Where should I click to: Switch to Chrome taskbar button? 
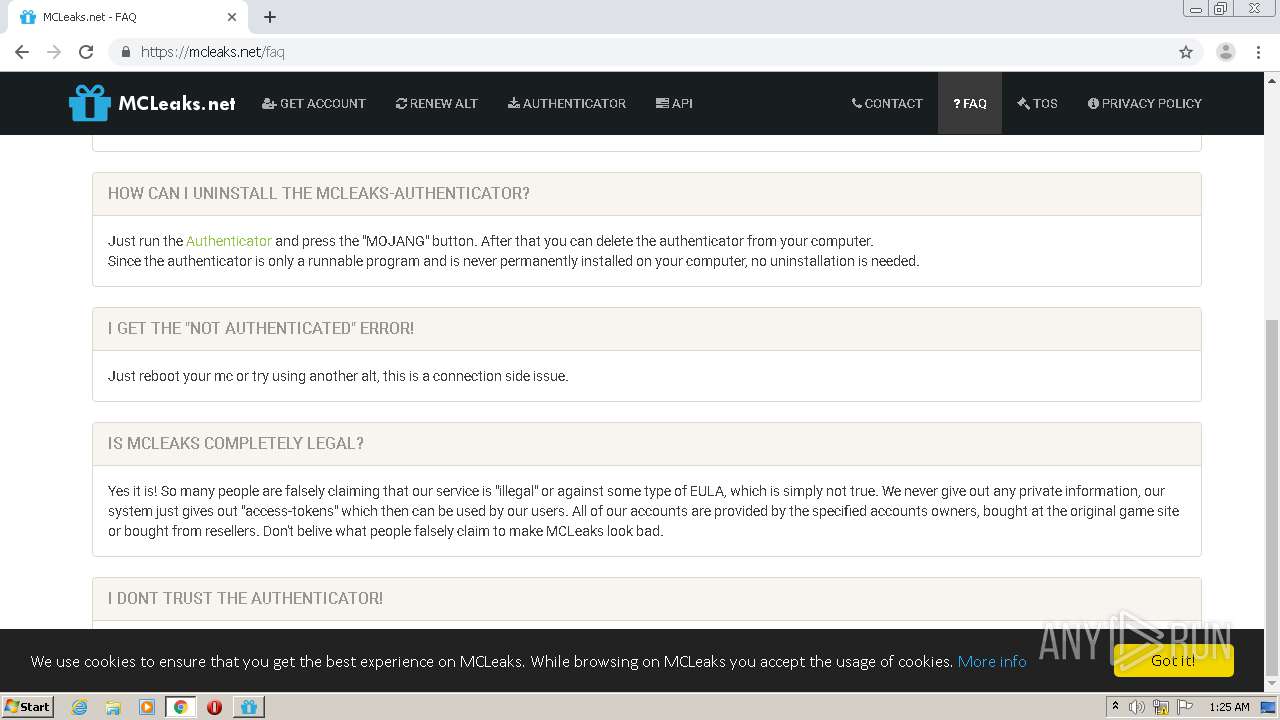180,707
